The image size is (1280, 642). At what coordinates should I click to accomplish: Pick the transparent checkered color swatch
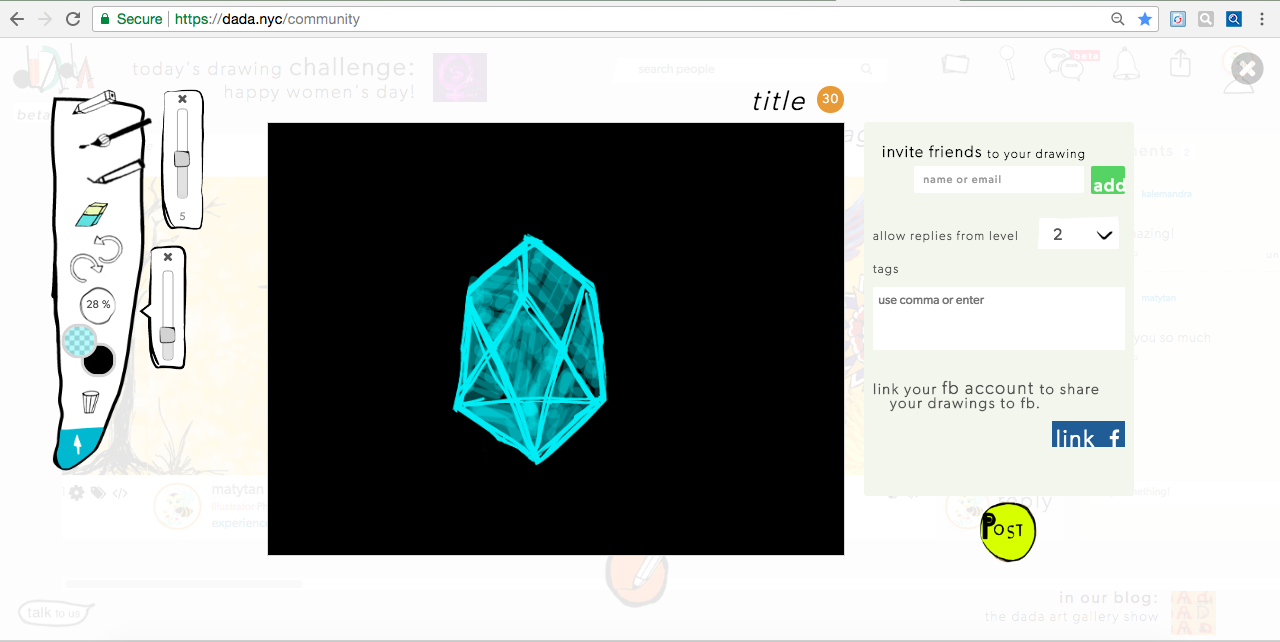coord(79,341)
